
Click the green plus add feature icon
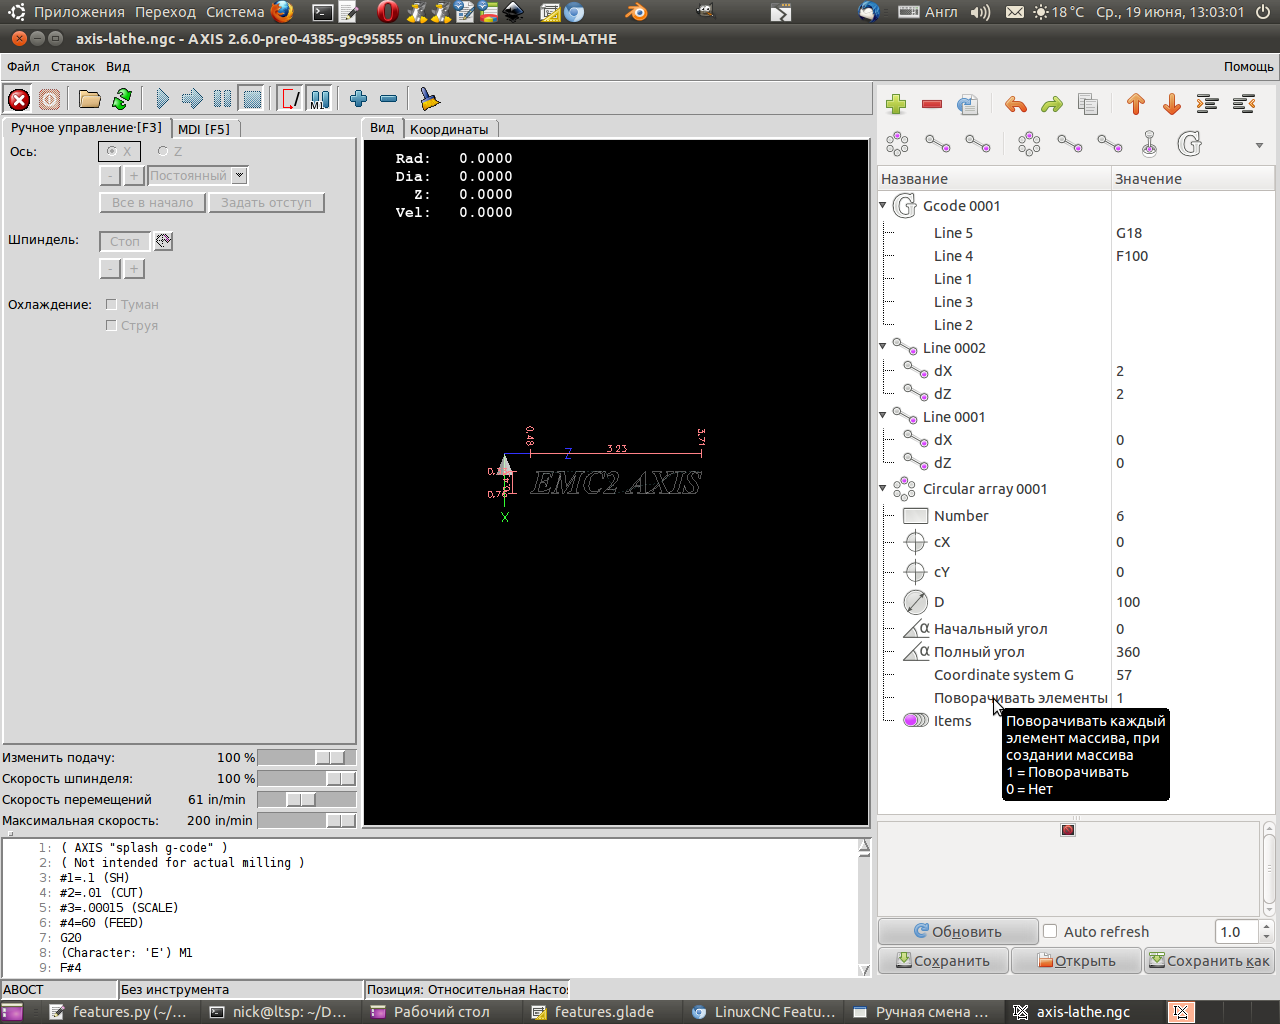(896, 104)
